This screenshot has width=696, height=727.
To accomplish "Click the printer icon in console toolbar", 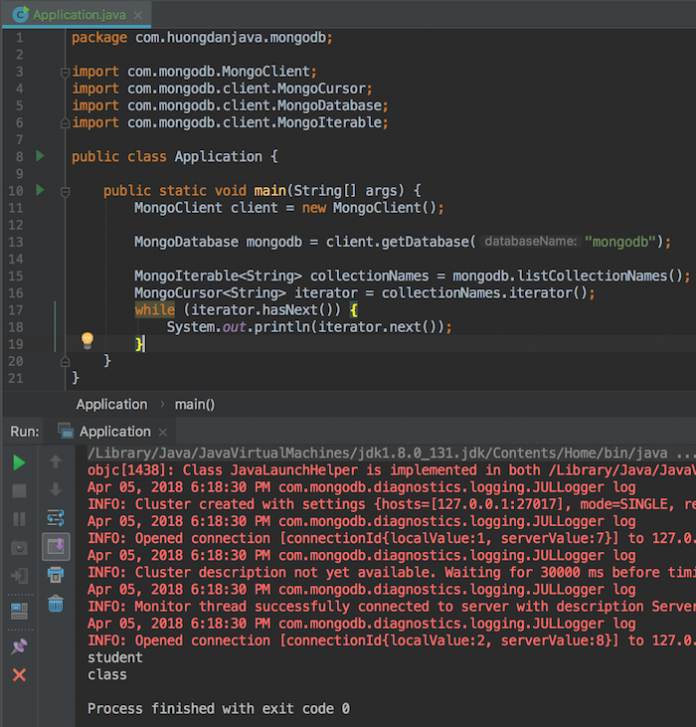I will point(56,575).
